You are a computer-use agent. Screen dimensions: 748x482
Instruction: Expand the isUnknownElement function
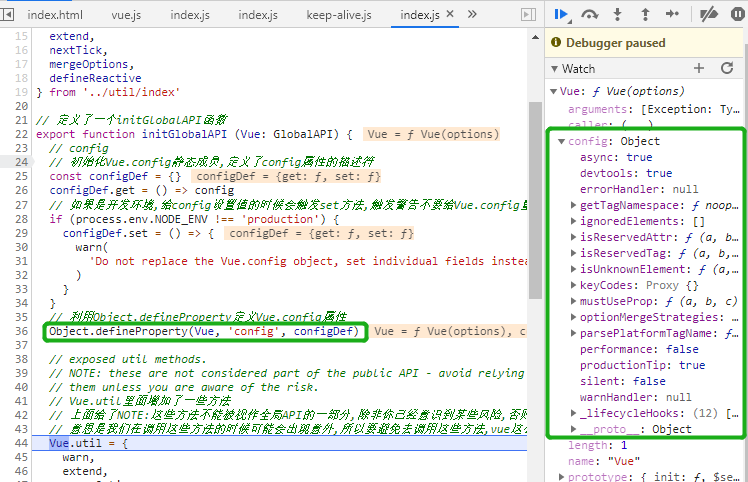pos(573,269)
